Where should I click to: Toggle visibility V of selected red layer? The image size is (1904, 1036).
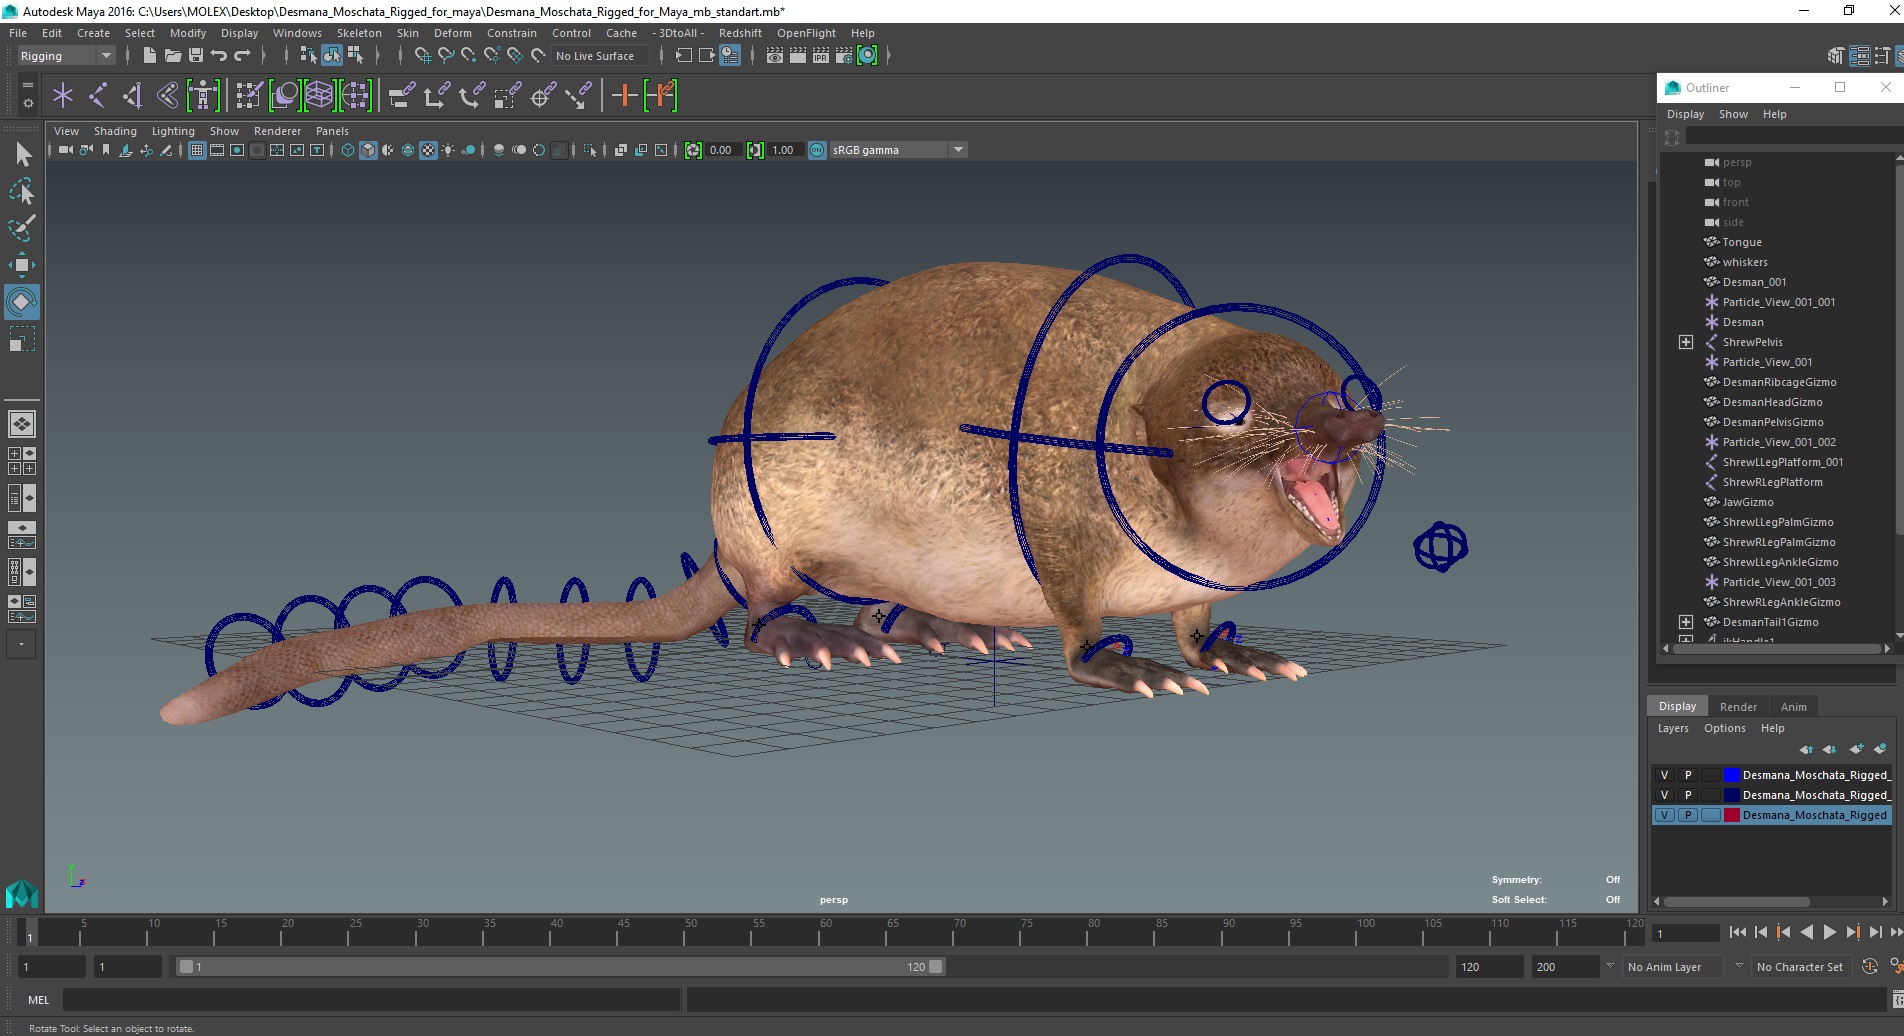click(x=1664, y=815)
